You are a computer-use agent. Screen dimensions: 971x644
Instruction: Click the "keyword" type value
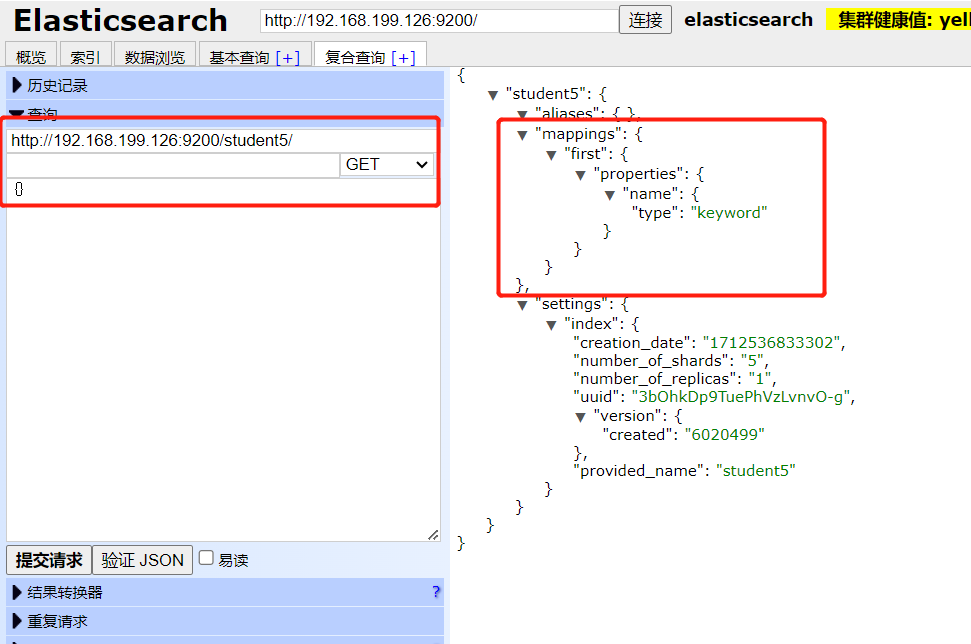click(x=729, y=213)
